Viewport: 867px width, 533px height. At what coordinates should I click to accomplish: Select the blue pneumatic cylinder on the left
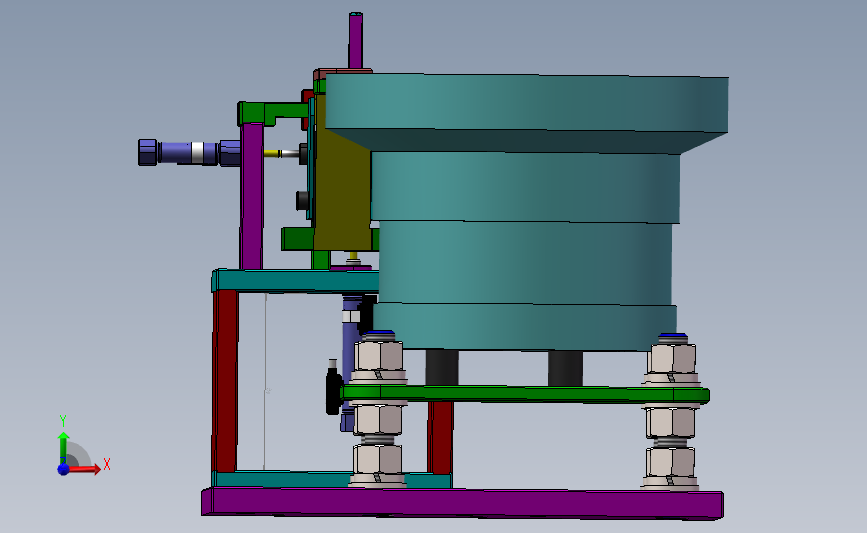189,153
